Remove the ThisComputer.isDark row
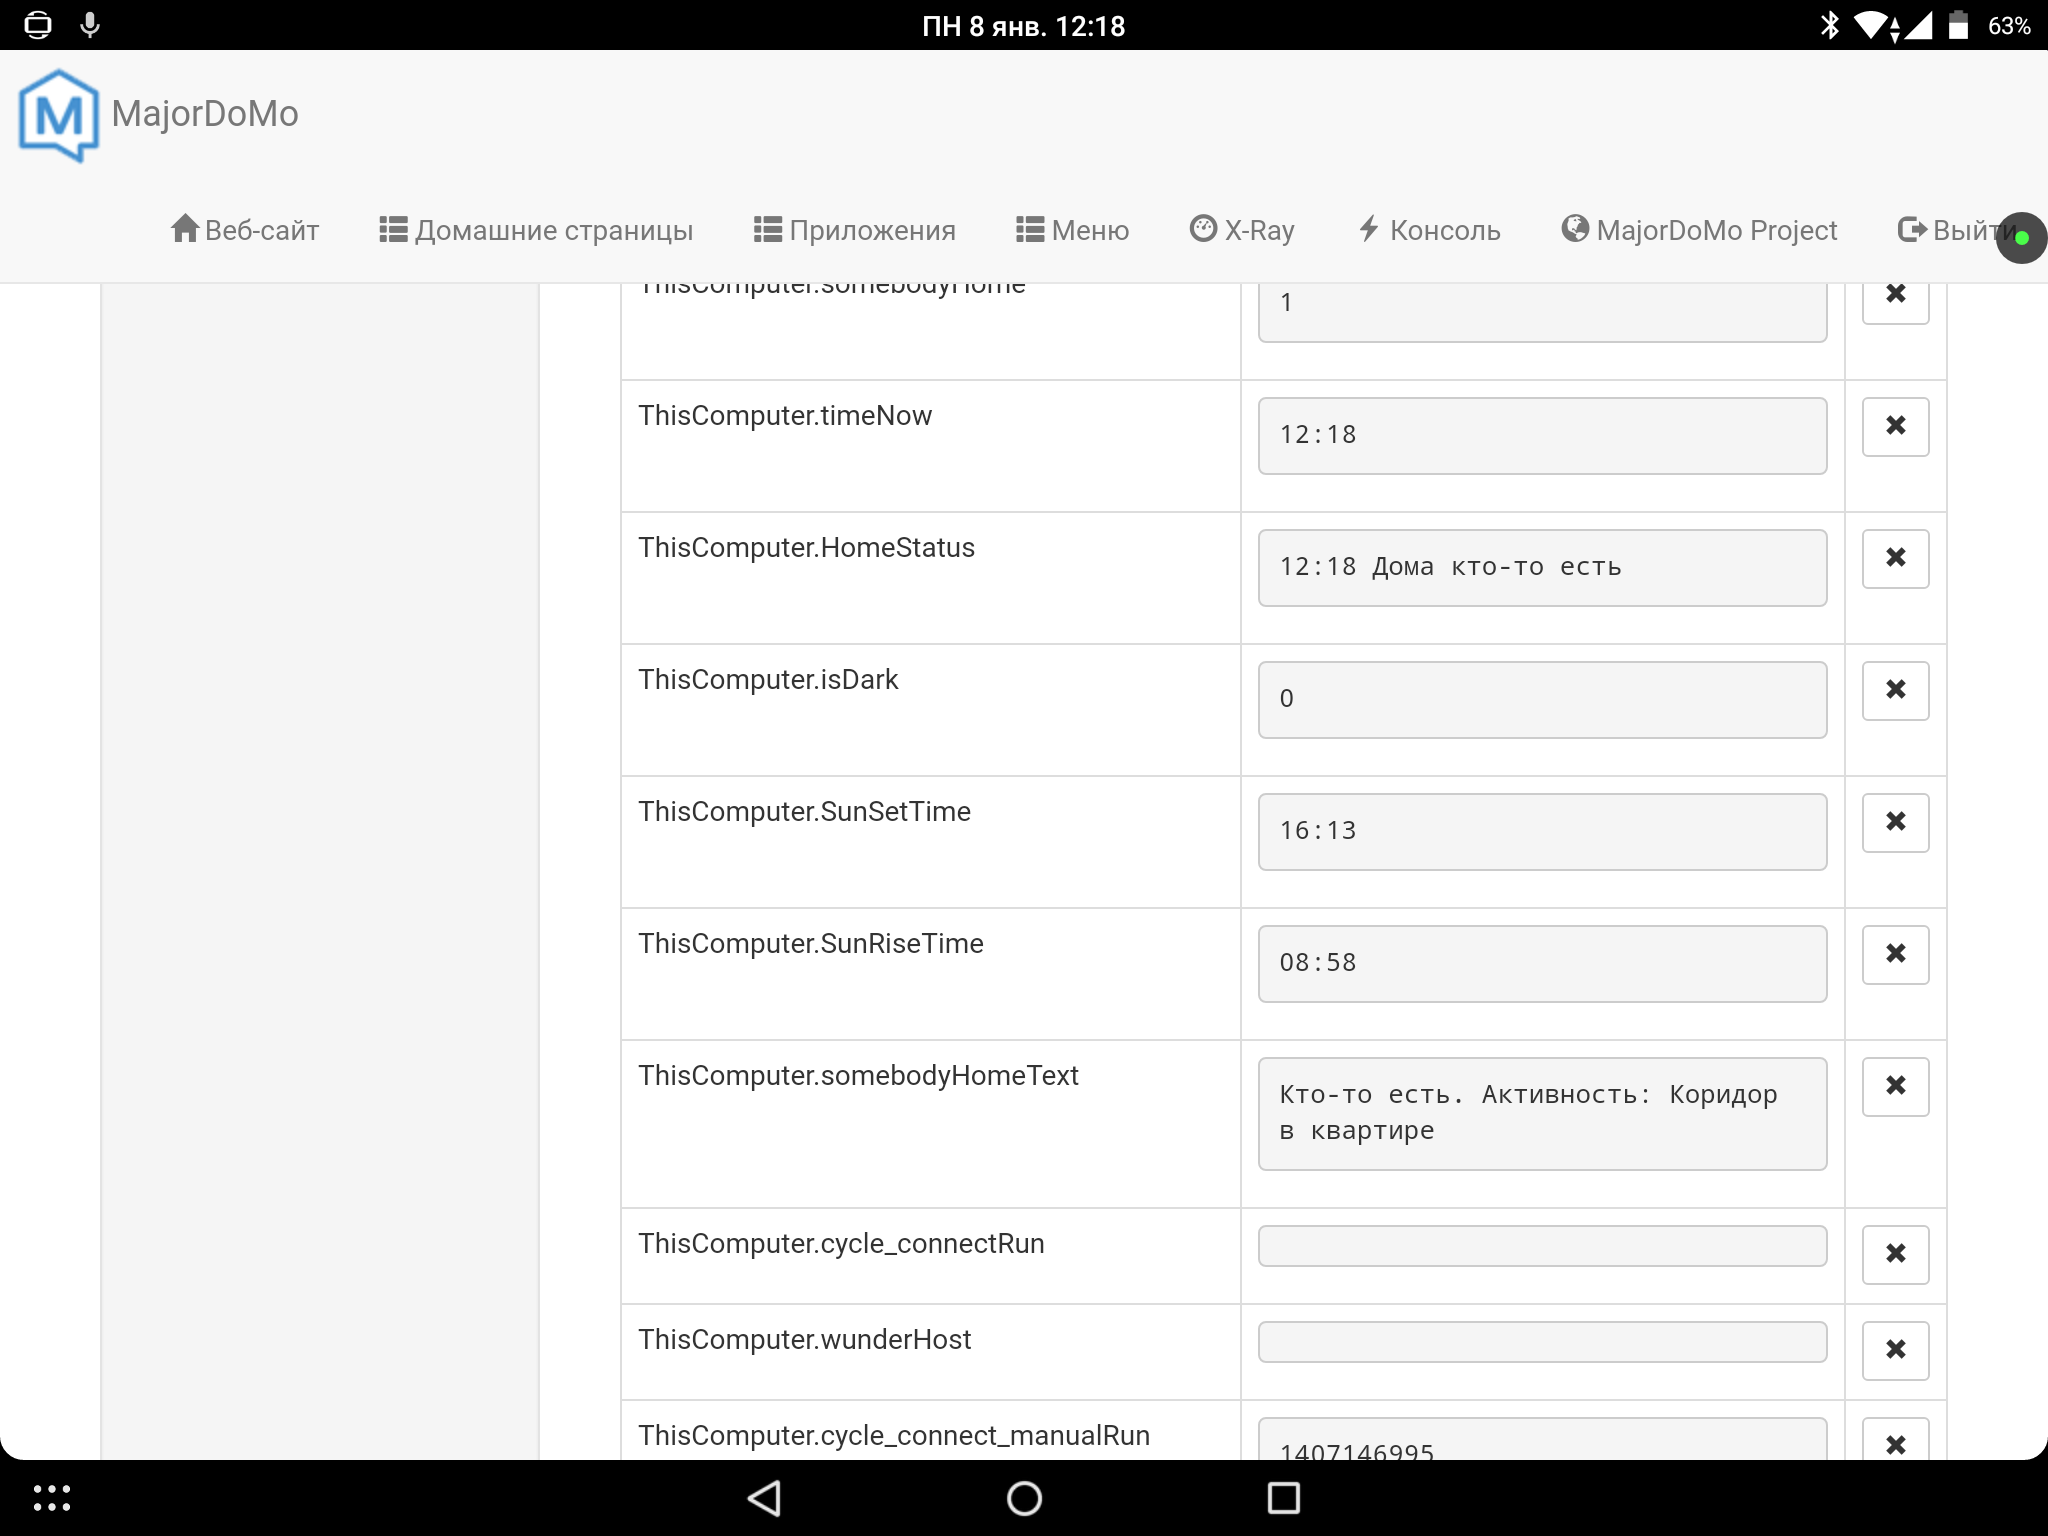 point(1895,690)
